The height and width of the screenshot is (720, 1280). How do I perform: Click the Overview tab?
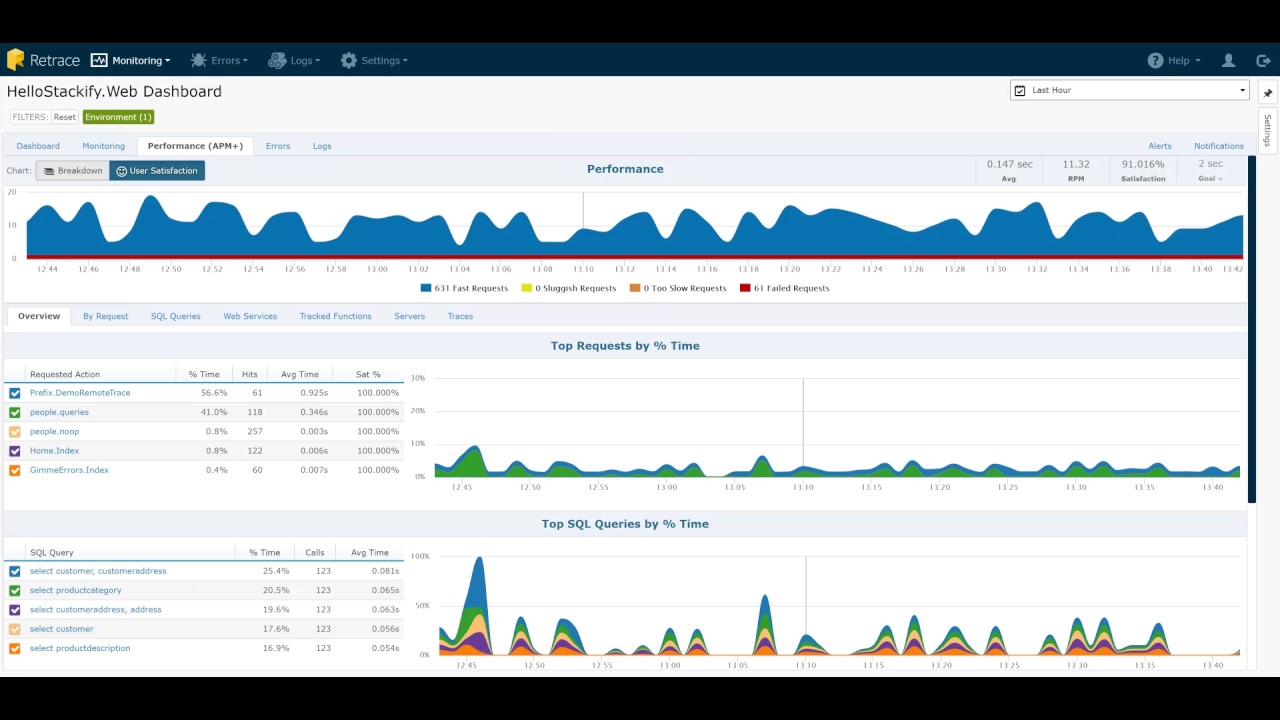coord(39,316)
